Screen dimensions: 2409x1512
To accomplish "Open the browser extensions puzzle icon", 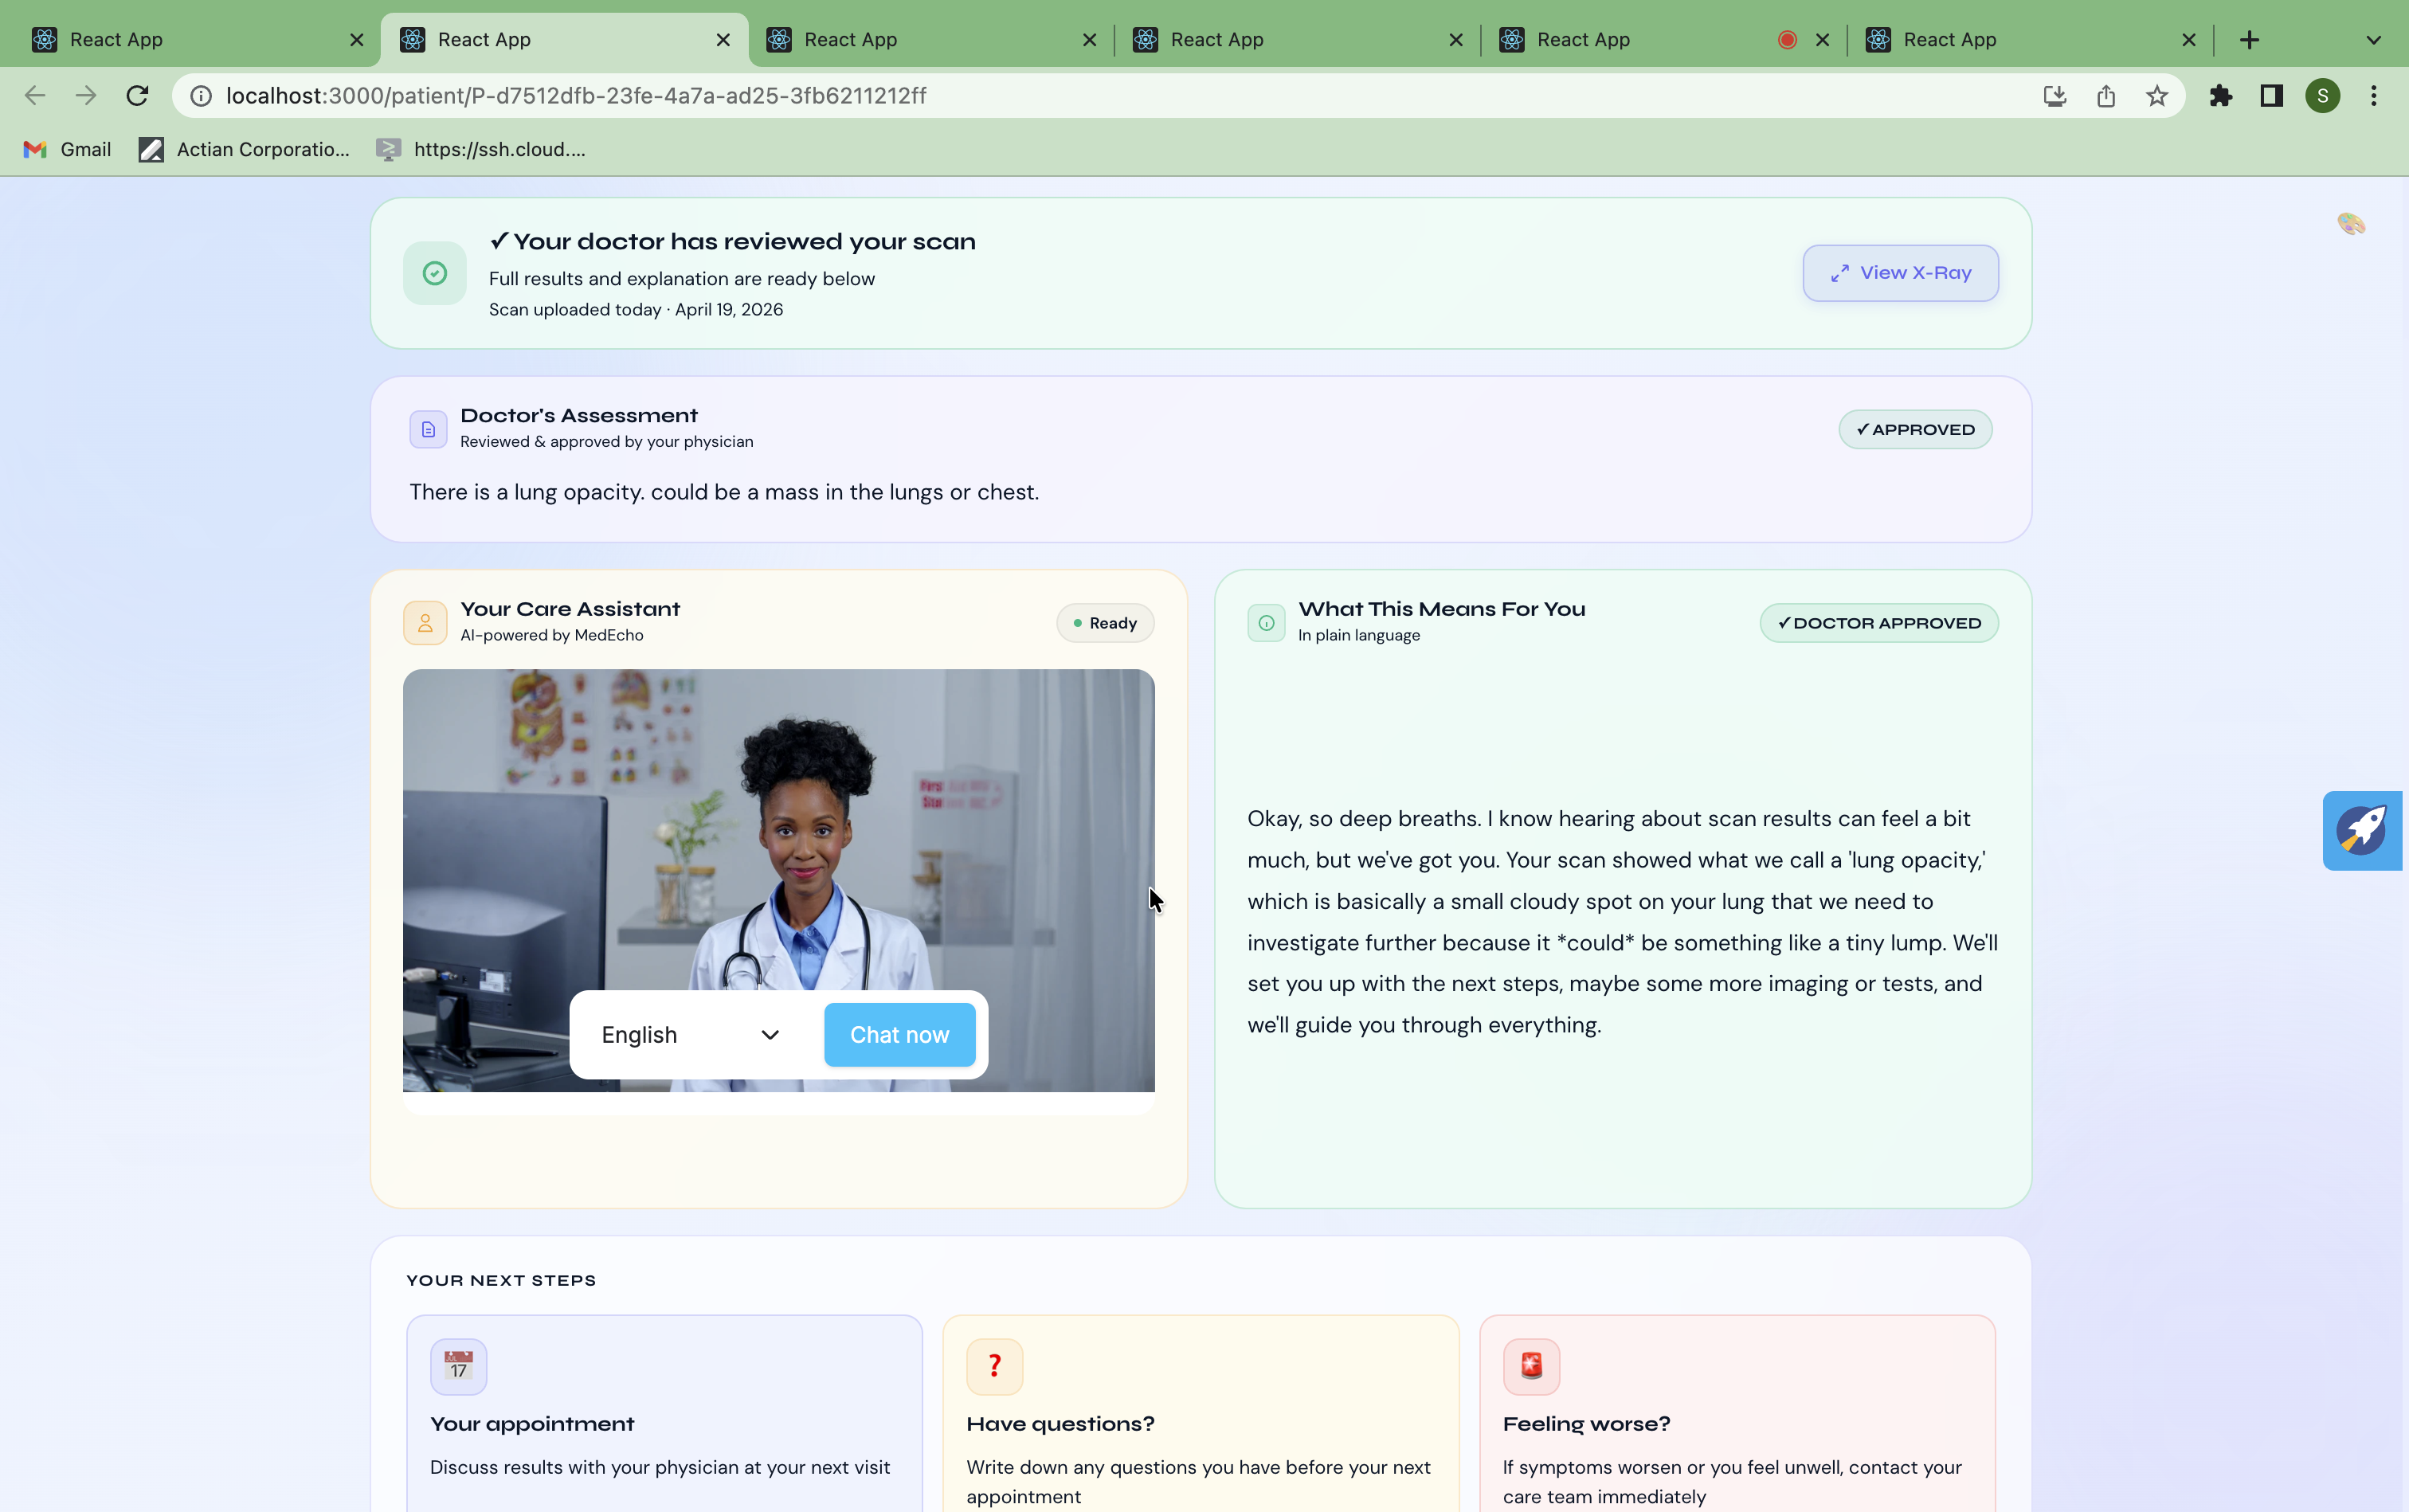I will click(2220, 96).
